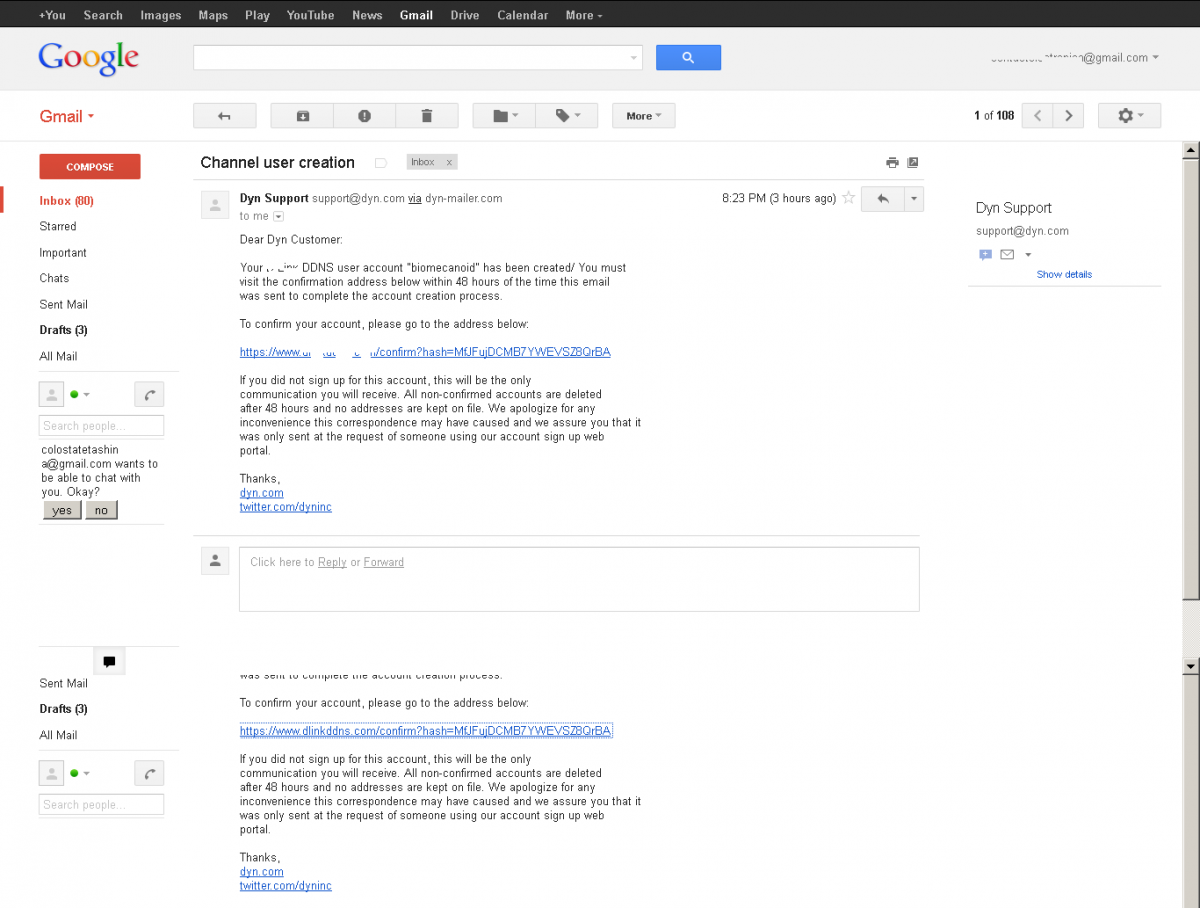This screenshot has height=908, width=1200.
Task: Click the chat speech-bubble icon in sidebar
Action: coord(109,661)
